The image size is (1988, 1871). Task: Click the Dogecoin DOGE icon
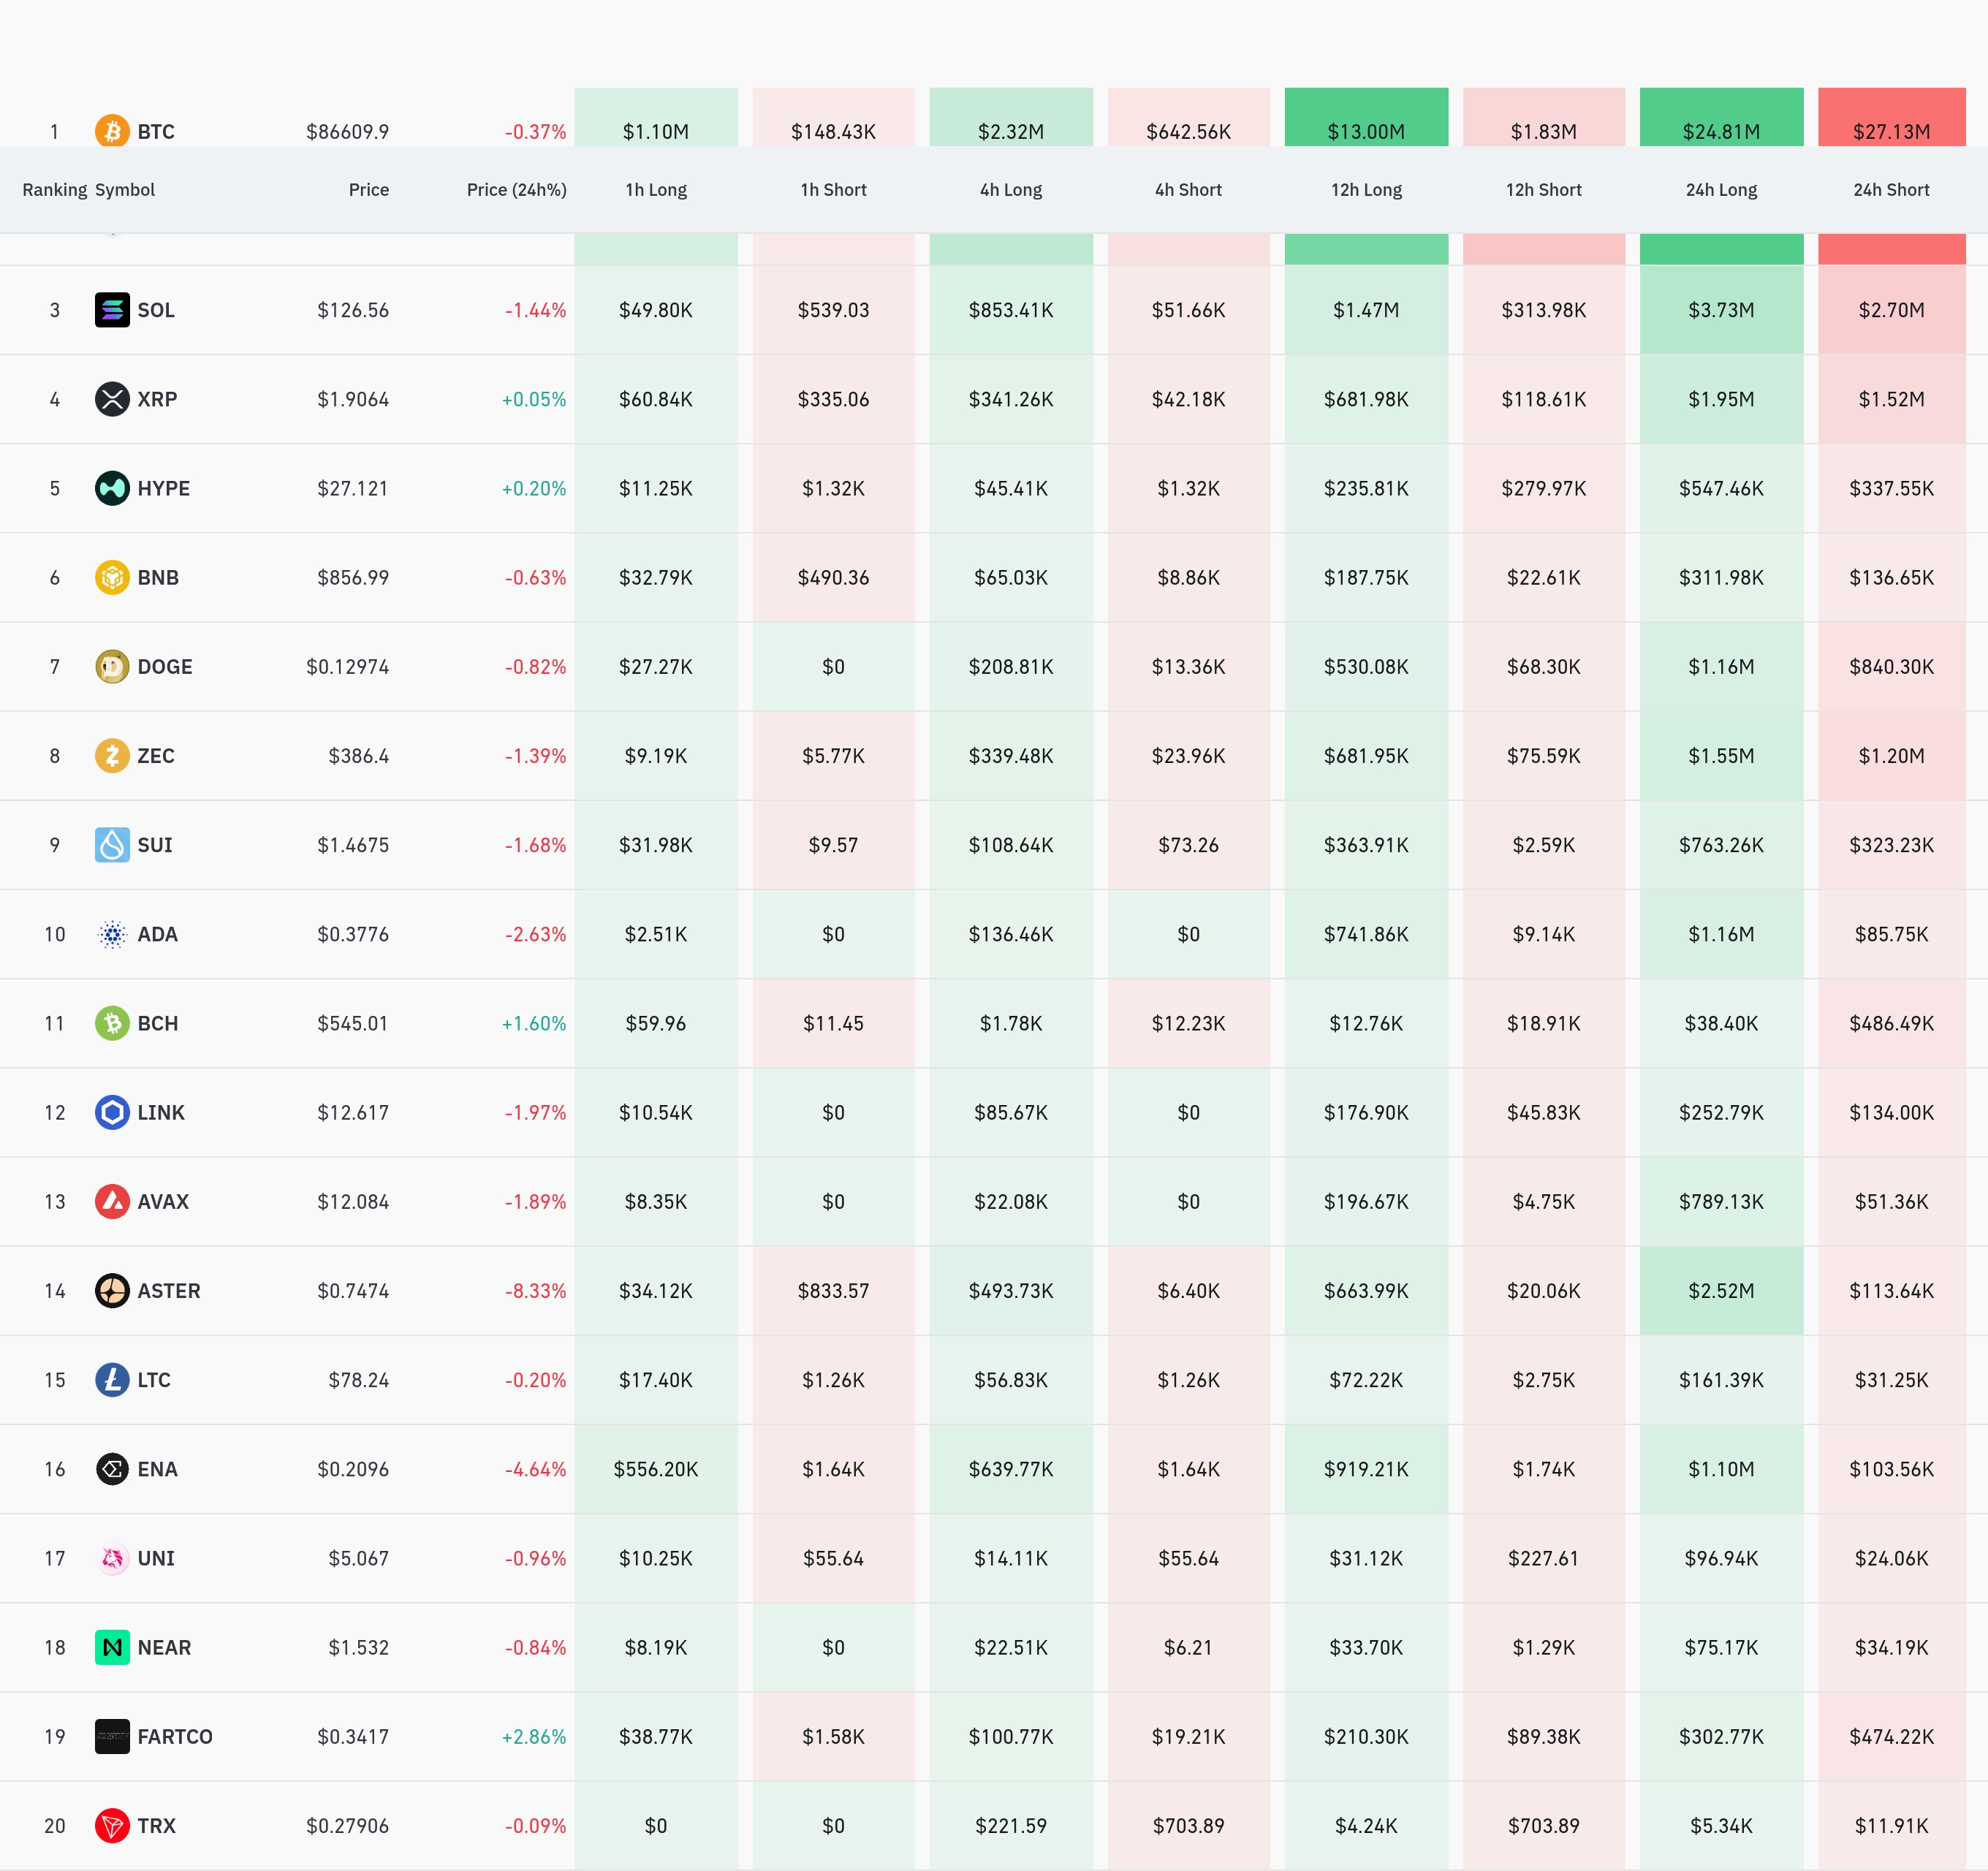112,666
